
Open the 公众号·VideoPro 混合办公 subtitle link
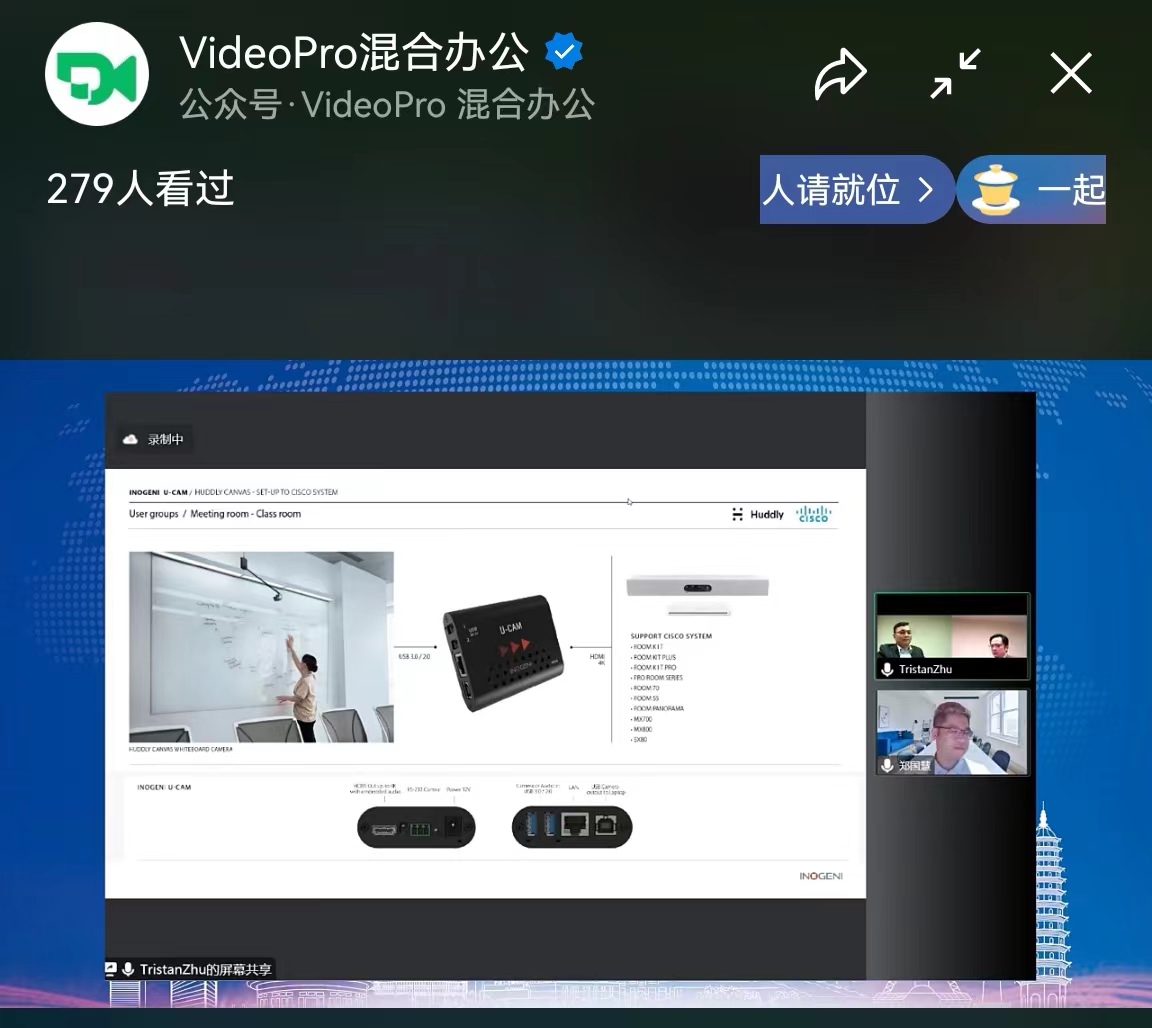(387, 104)
